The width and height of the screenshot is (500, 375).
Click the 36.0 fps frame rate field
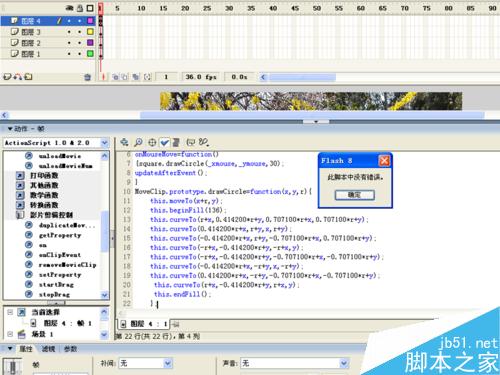[201, 77]
